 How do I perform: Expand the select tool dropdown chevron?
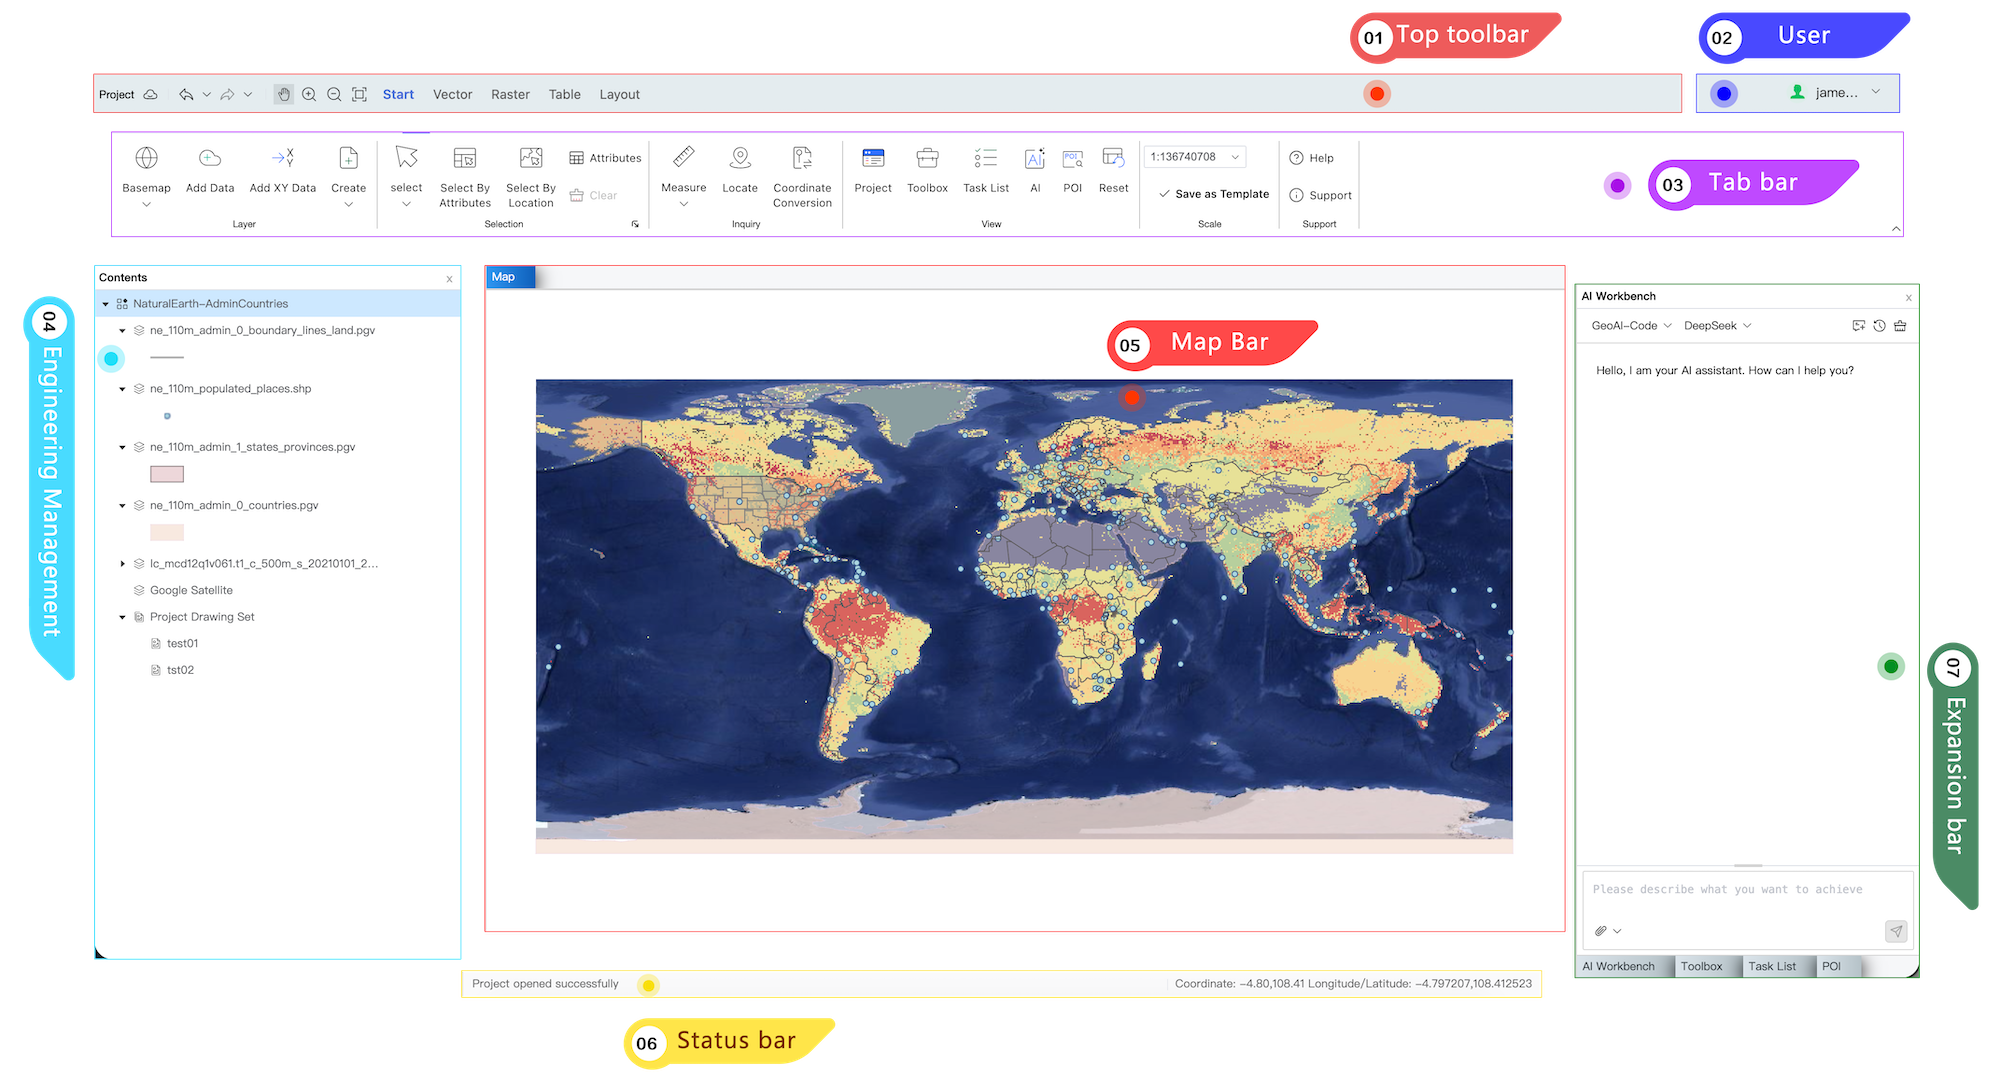point(406,204)
